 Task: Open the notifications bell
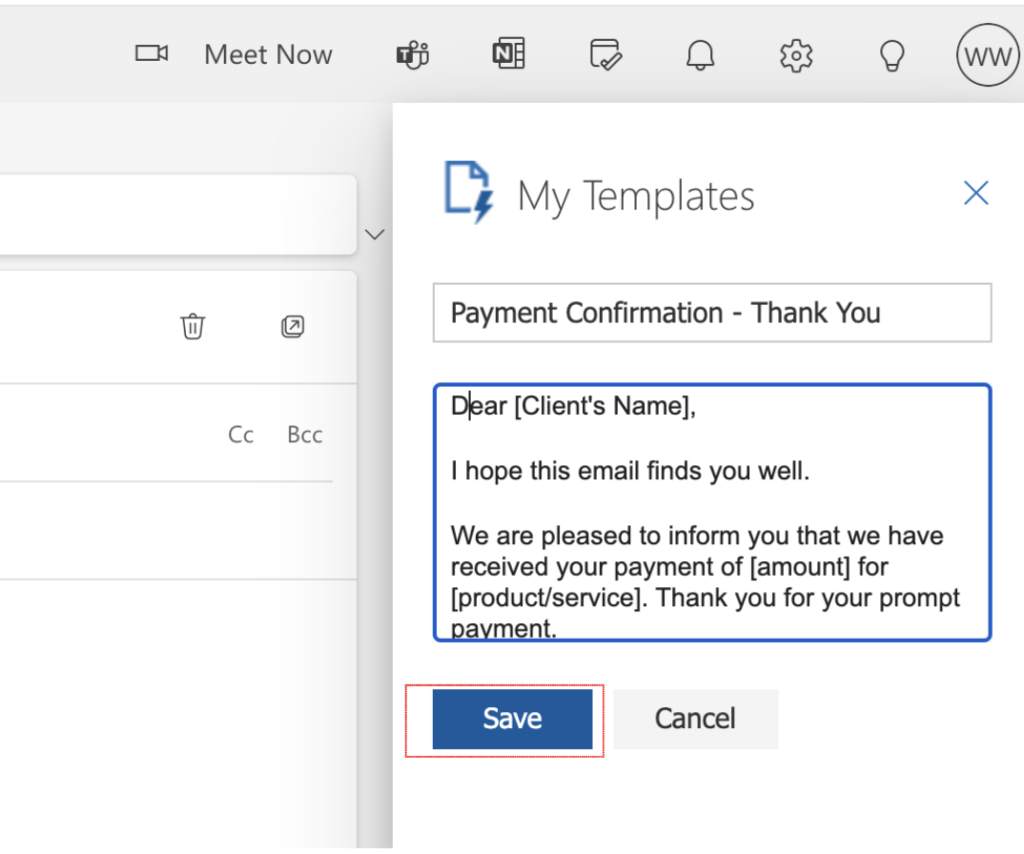(700, 55)
